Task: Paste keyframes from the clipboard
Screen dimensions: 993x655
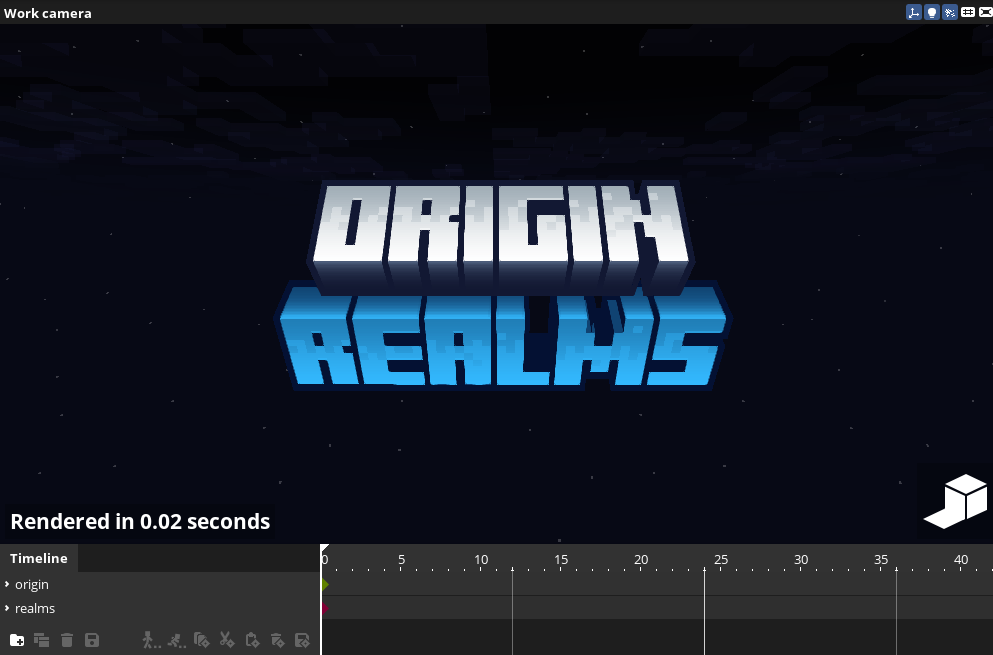Action: tap(251, 640)
